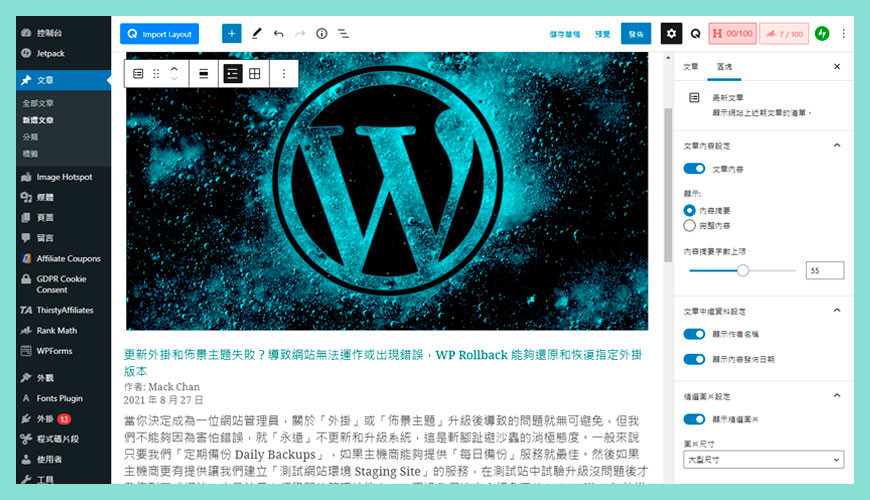870x500 pixels.
Task: Click the Qubely Q icon in the top bar
Action: 695,34
